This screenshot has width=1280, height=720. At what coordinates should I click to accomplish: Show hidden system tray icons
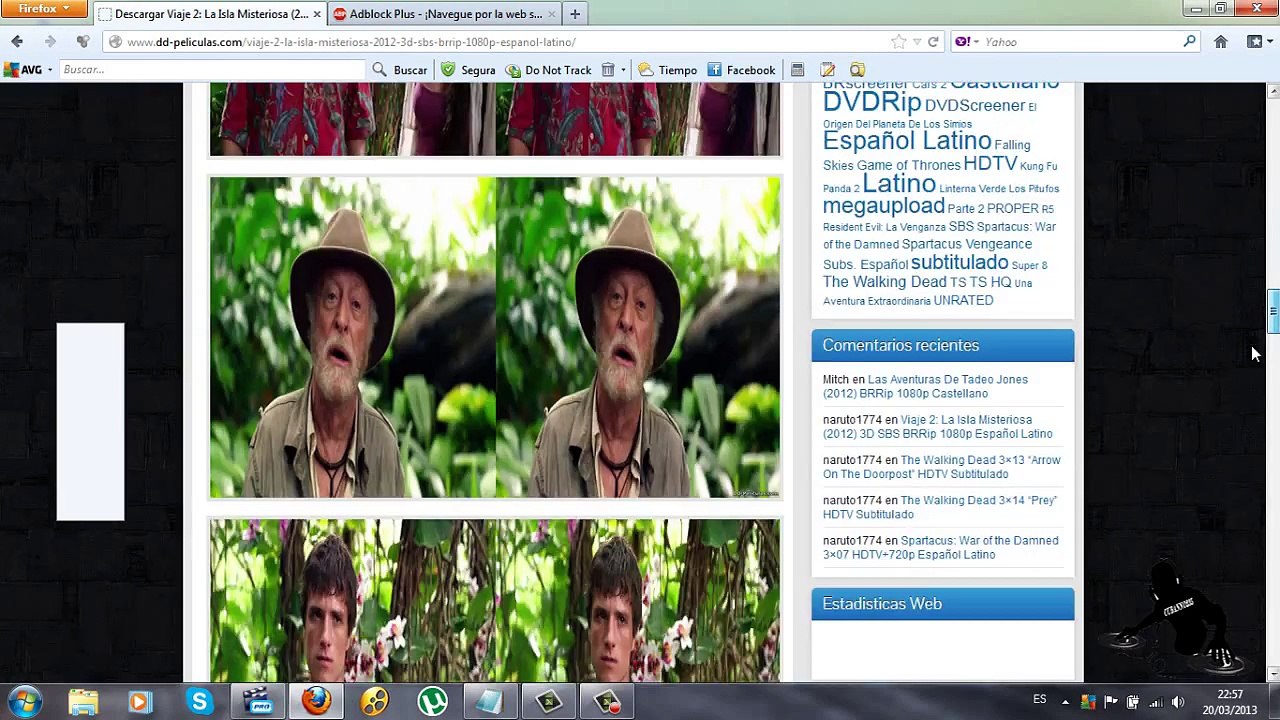click(1065, 702)
